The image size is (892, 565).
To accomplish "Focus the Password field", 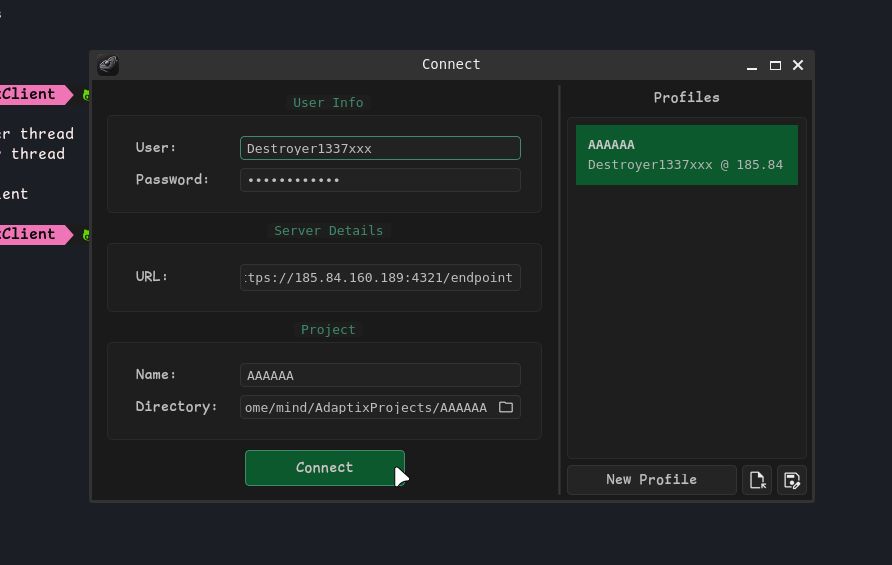I will click(380, 180).
